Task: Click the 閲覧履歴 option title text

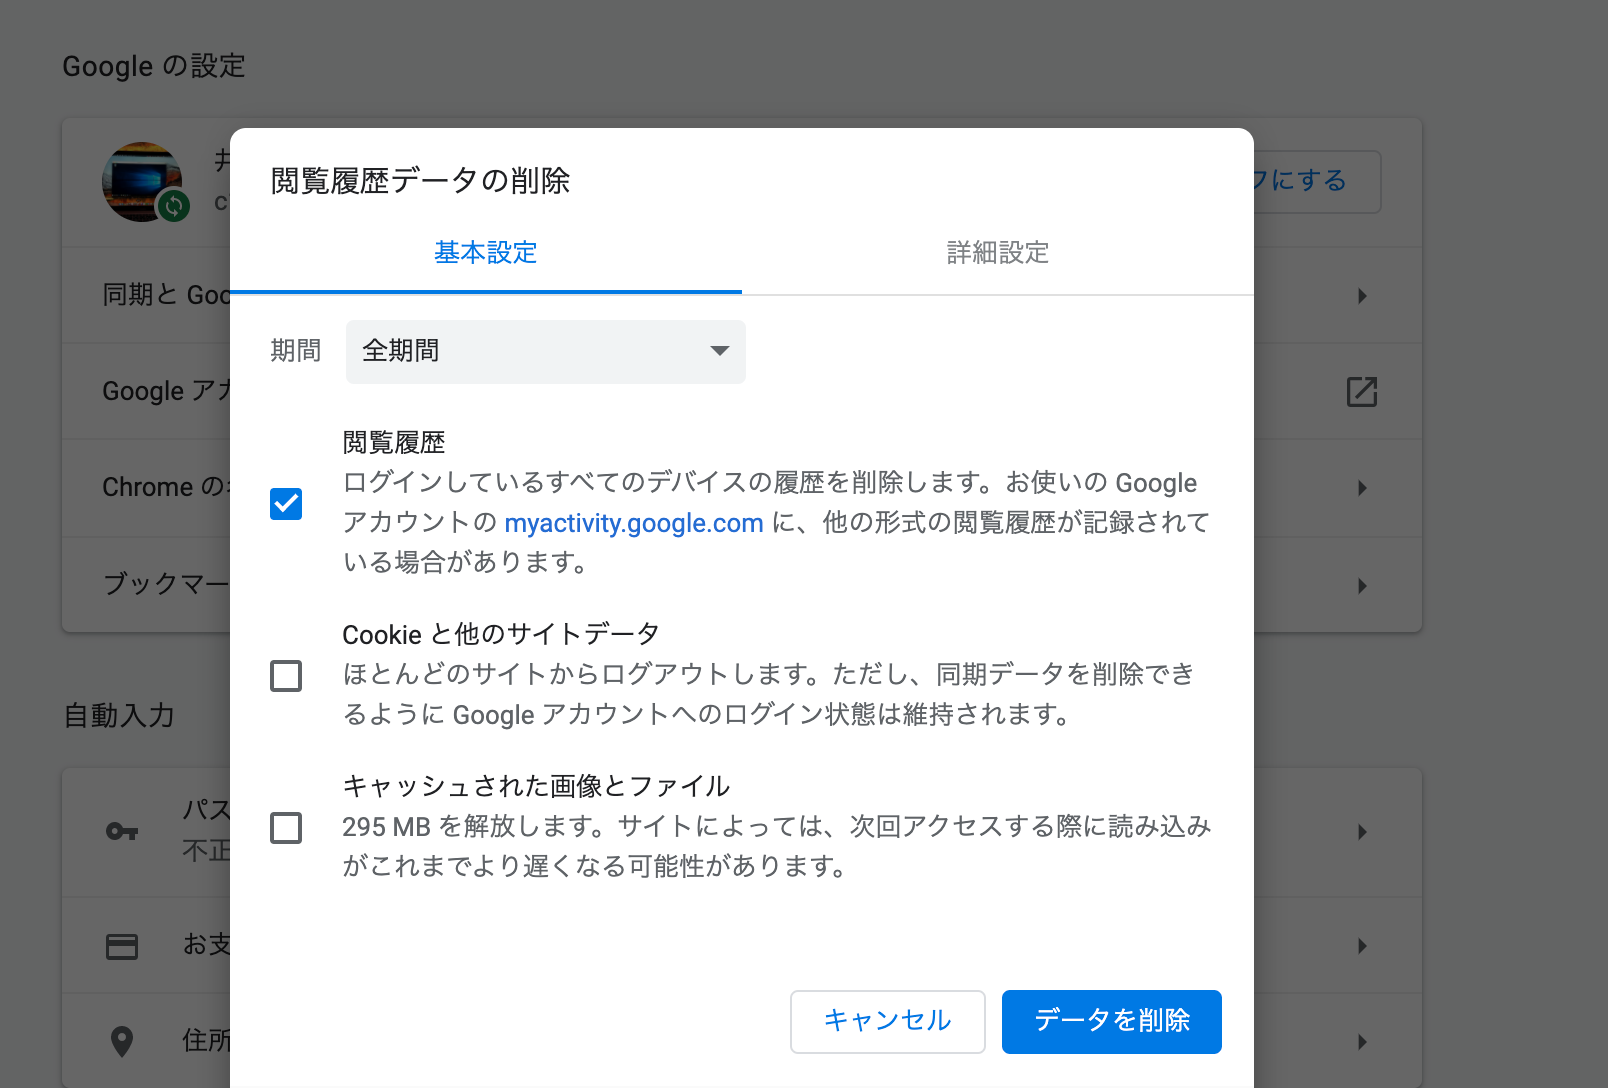Action: pos(394,443)
